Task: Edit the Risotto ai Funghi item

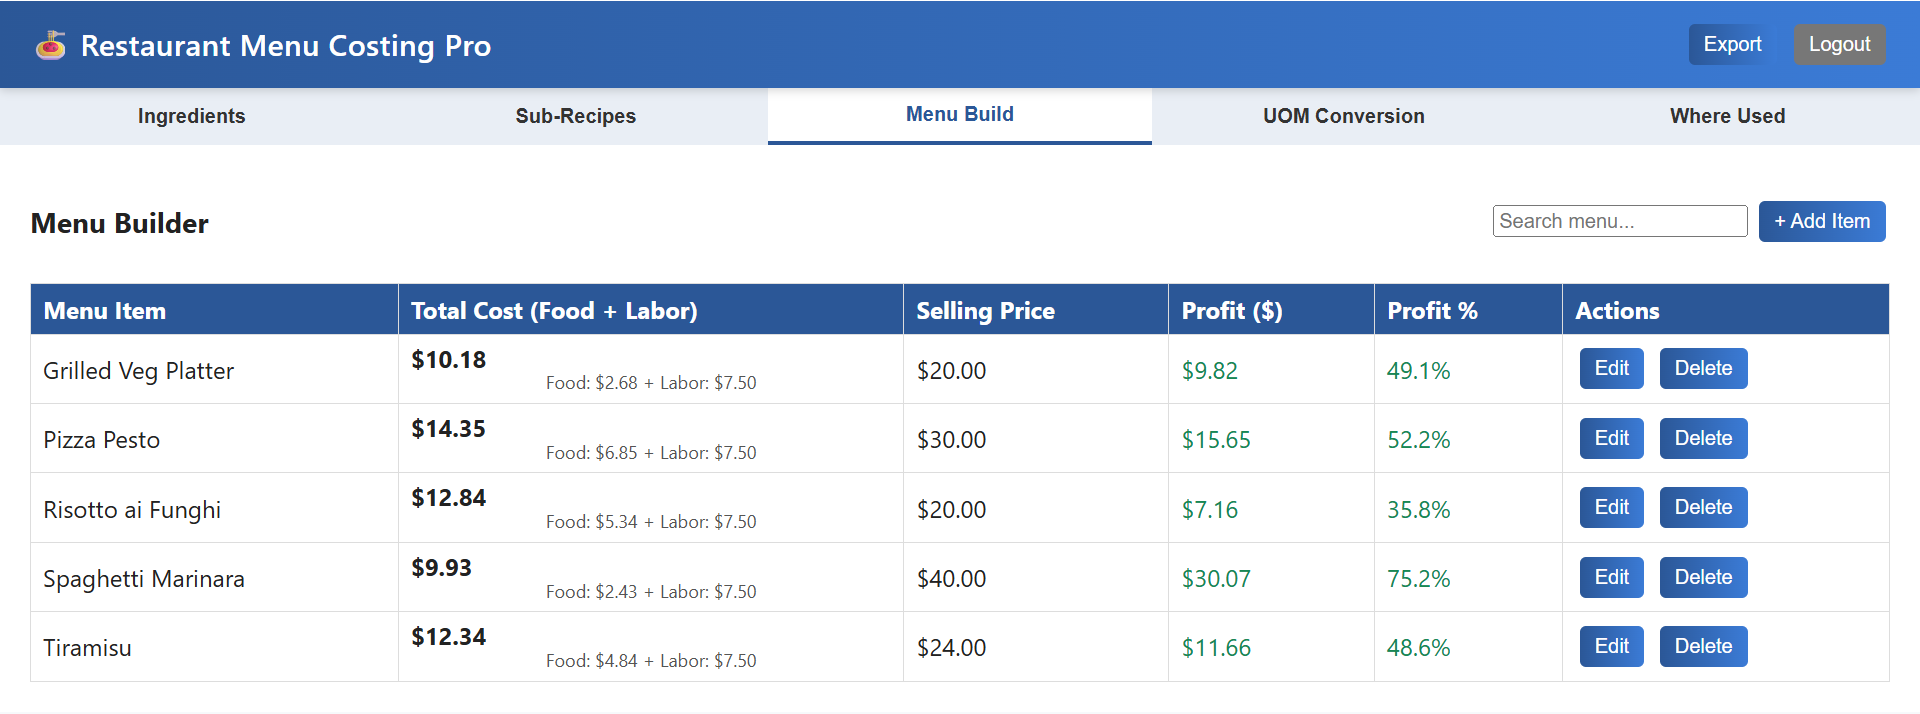Action: pos(1611,507)
